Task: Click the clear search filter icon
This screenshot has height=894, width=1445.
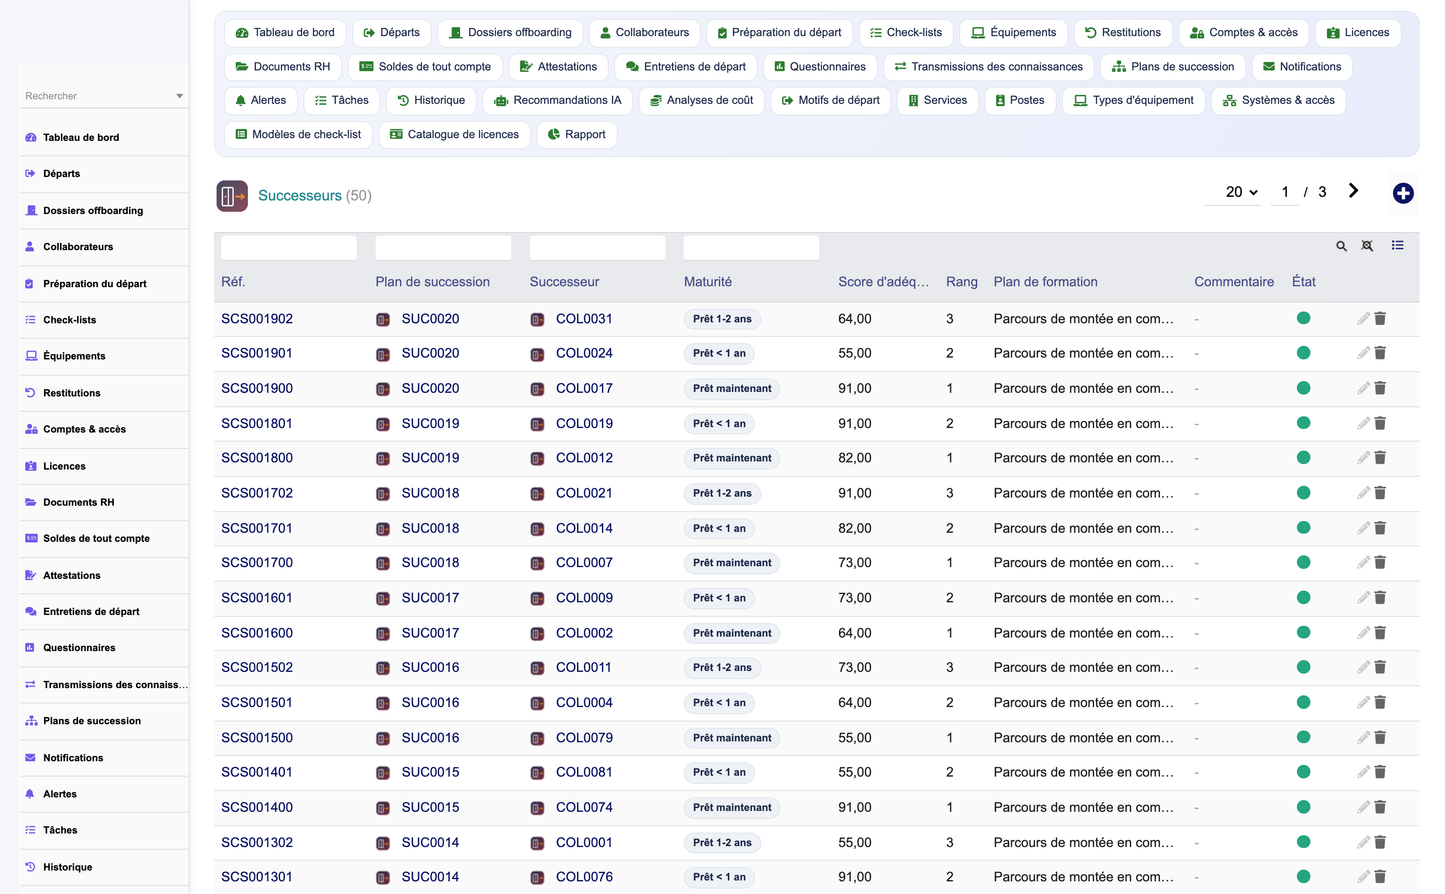Action: tap(1367, 246)
